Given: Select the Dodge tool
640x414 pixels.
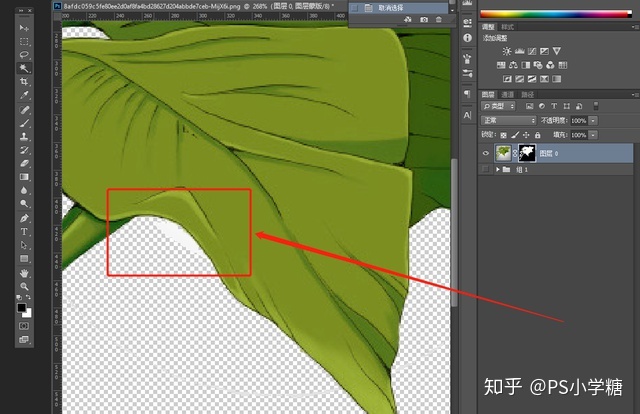Looking at the screenshot, I should tap(24, 203).
